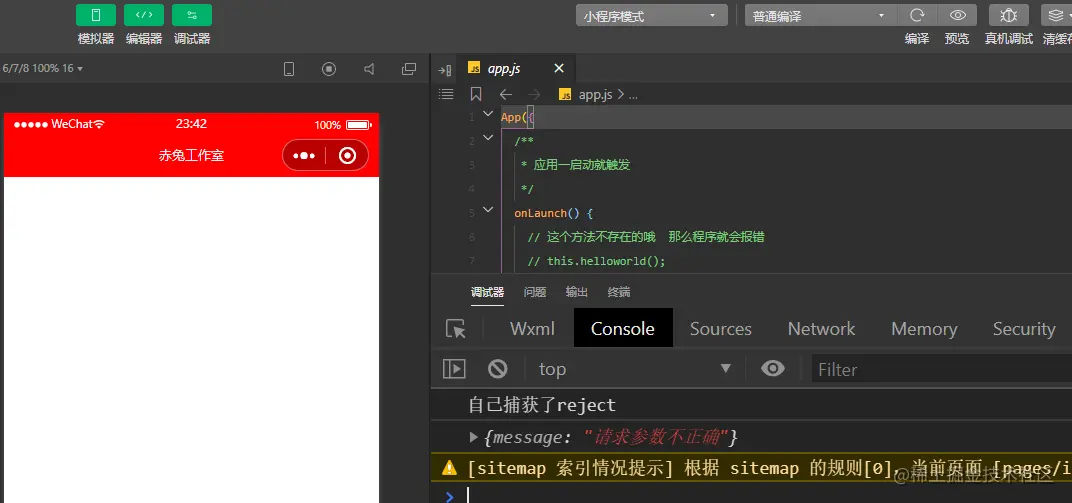Click the onLaunch() code line
The width and height of the screenshot is (1072, 503).
[554, 213]
